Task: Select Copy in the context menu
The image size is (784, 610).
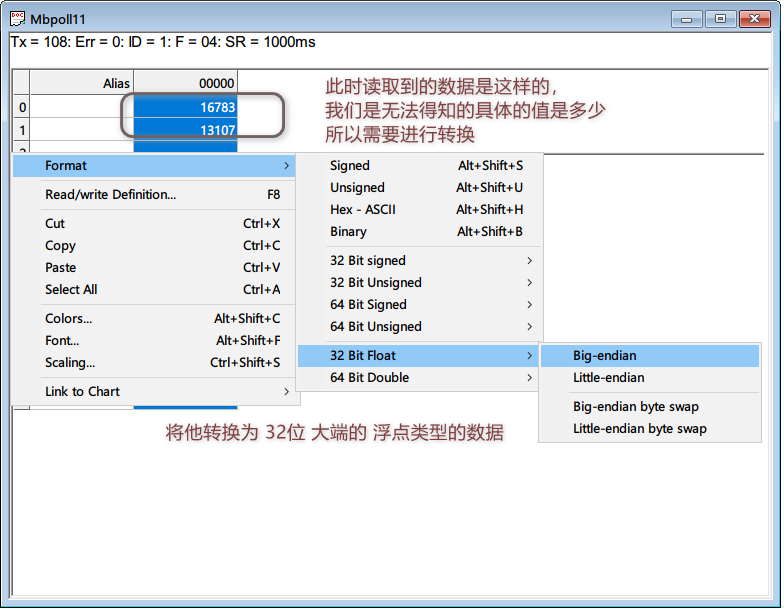Action: [x=154, y=246]
